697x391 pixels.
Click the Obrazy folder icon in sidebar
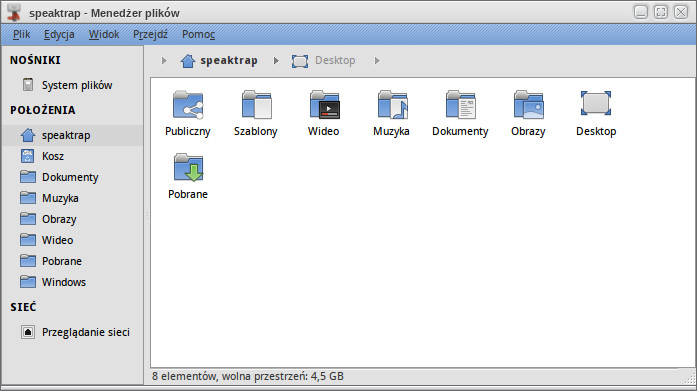coord(28,219)
